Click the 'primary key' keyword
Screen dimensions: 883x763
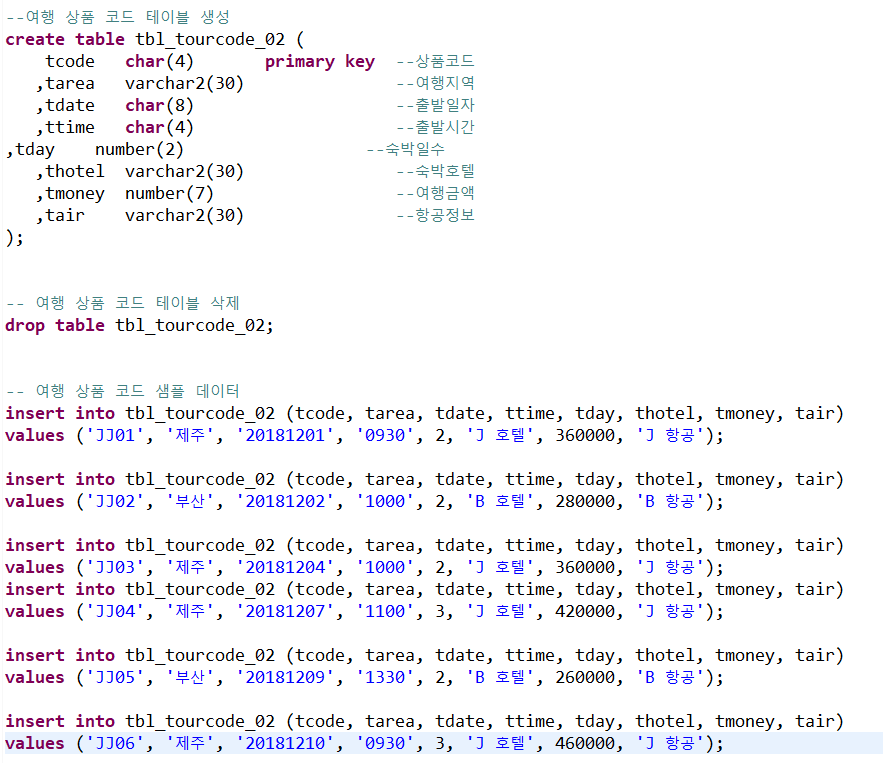coord(320,61)
